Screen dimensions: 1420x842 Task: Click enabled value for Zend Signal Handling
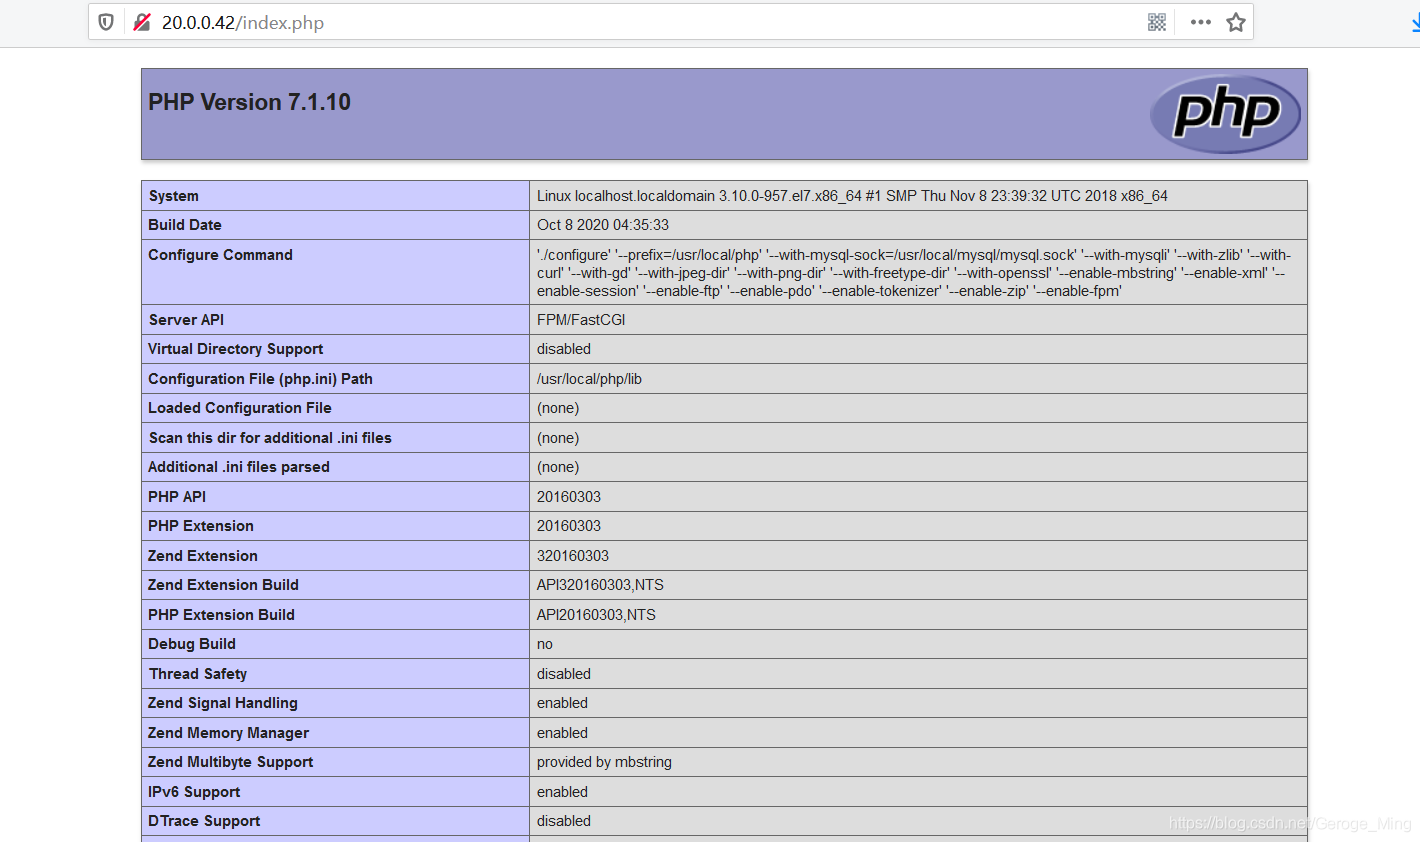(x=562, y=703)
